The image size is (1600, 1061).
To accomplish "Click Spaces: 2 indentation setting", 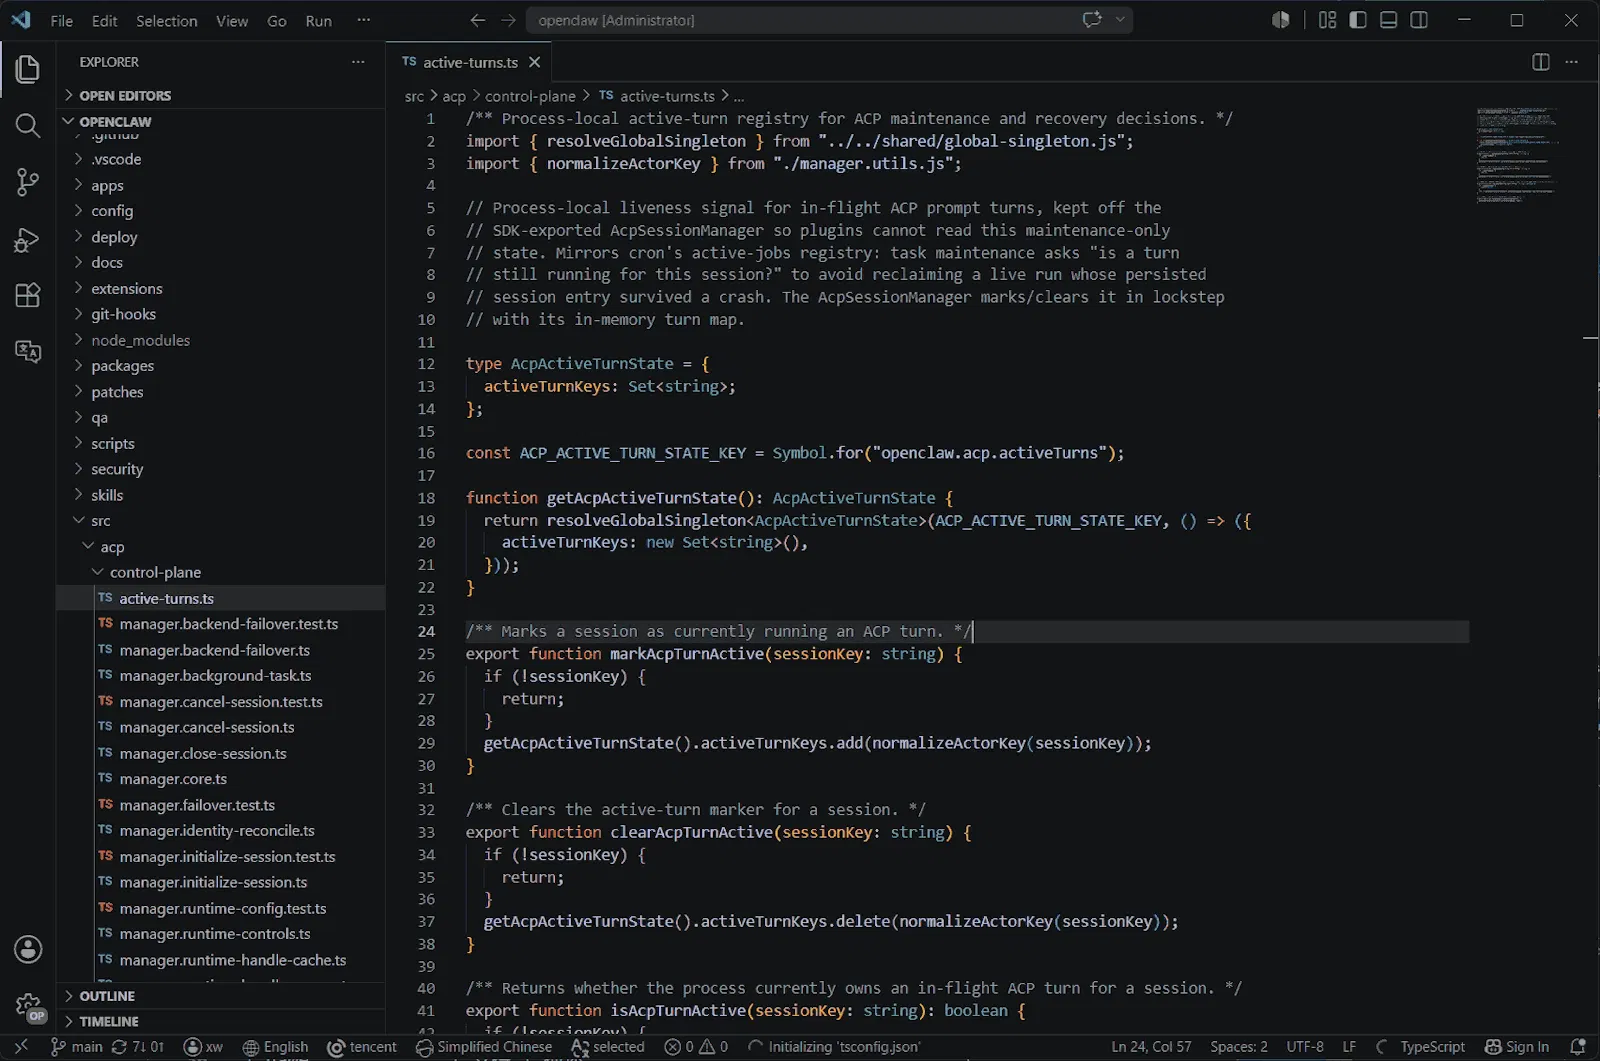I will point(1239,1047).
